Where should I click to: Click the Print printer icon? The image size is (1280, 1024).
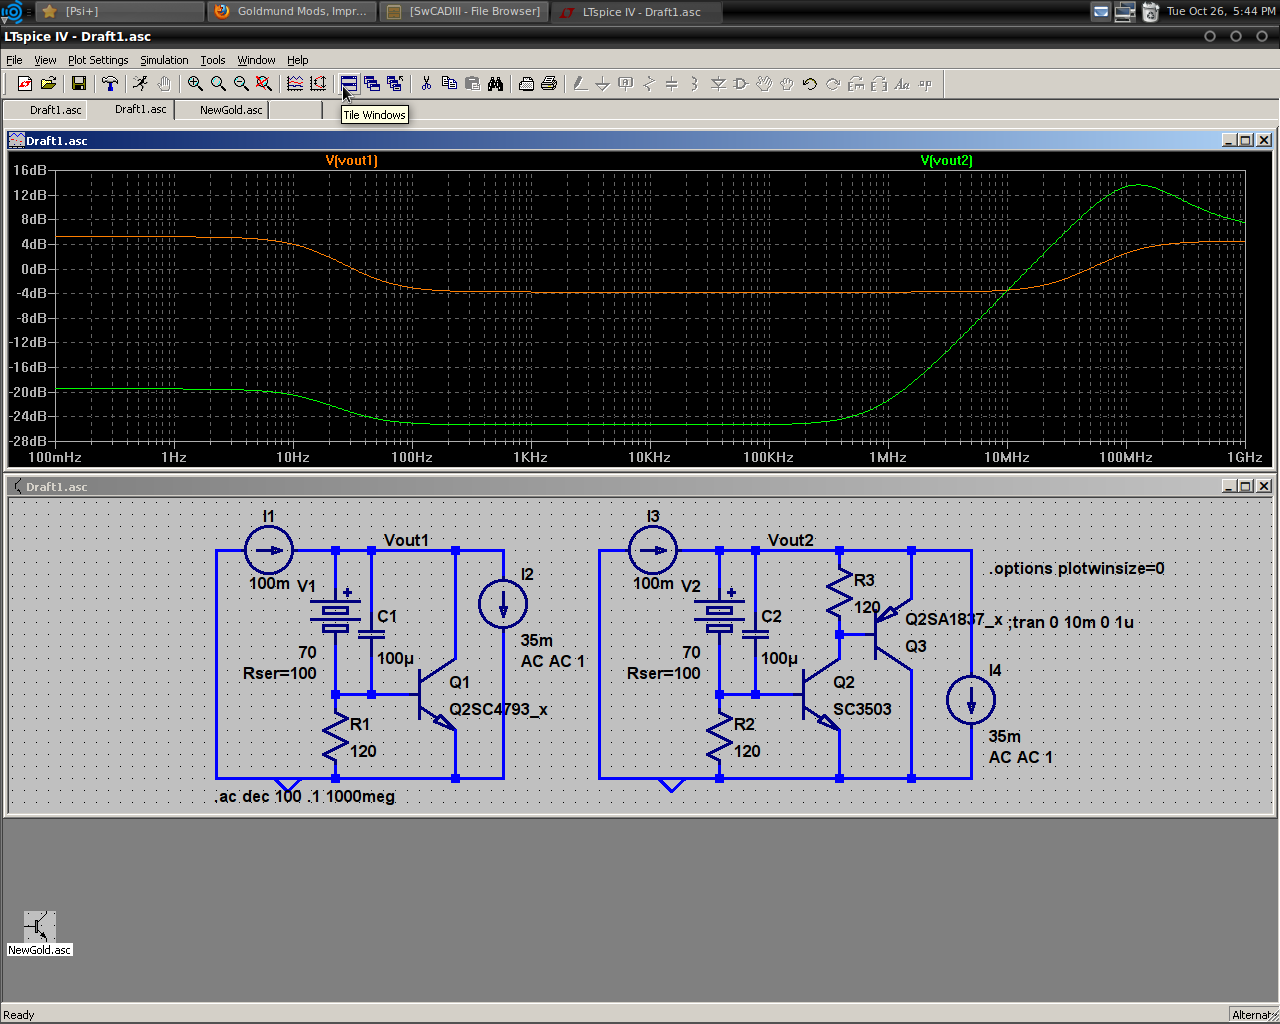point(549,84)
